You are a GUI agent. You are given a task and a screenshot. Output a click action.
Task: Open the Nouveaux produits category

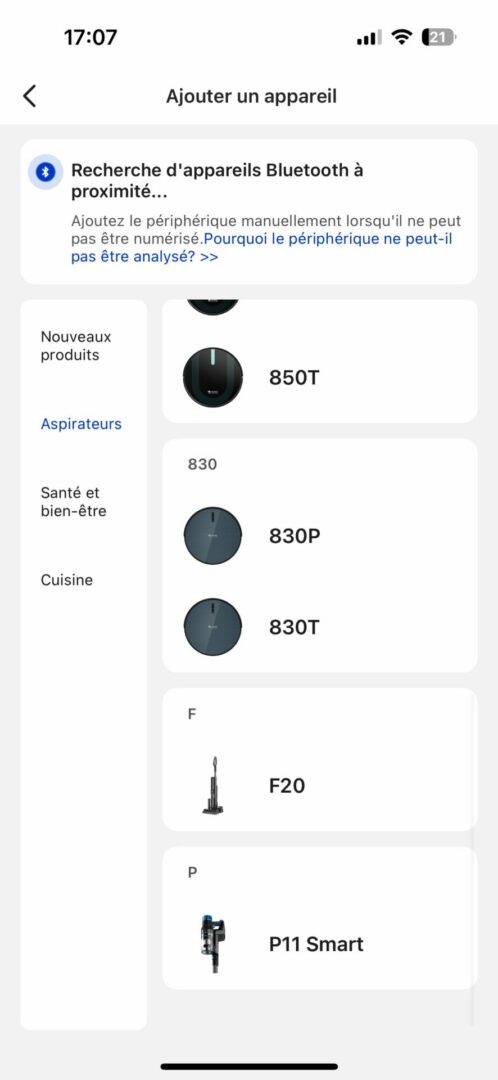(x=76, y=346)
